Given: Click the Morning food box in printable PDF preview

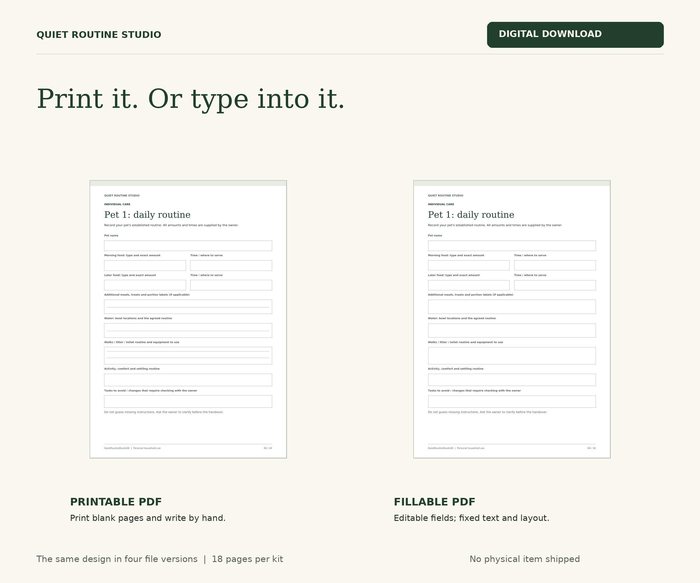Looking at the screenshot, I should click(145, 265).
